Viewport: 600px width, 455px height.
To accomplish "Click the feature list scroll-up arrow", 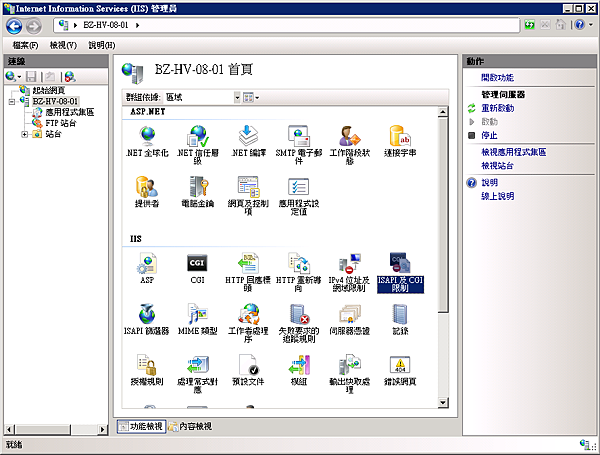I will click(x=443, y=112).
